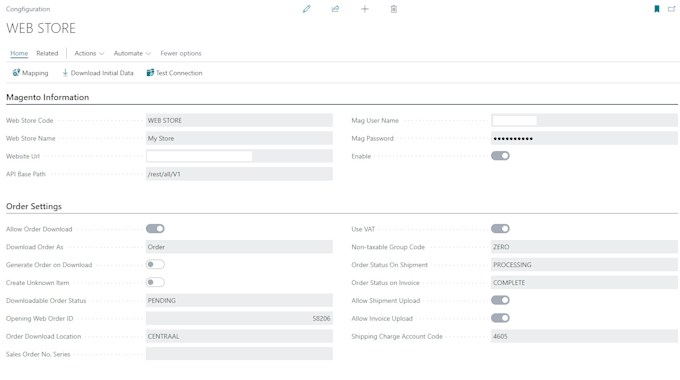Click the Website Url field
This screenshot has width=680, height=380.
[239, 156]
